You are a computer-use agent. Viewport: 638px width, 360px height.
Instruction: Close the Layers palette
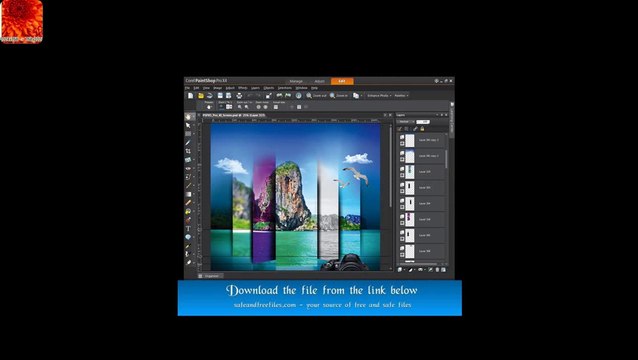pos(446,115)
